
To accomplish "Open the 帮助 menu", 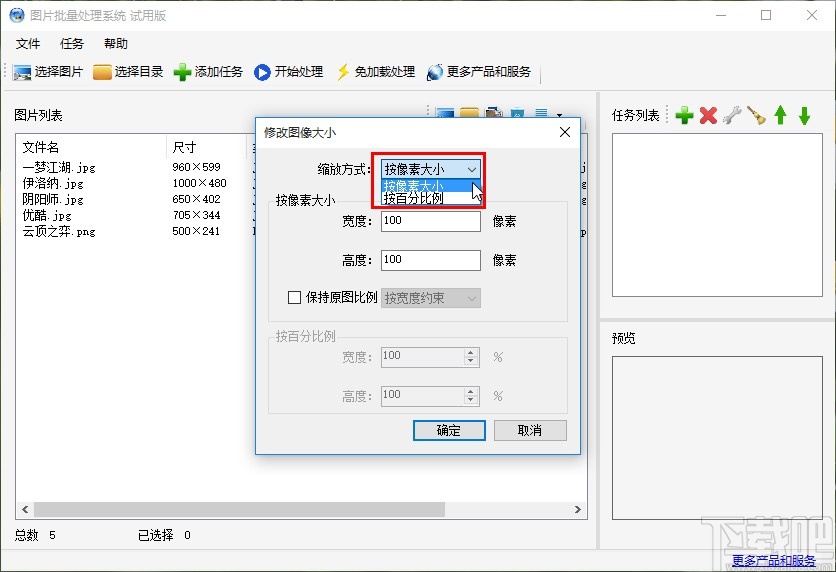I will pyautogui.click(x=116, y=44).
